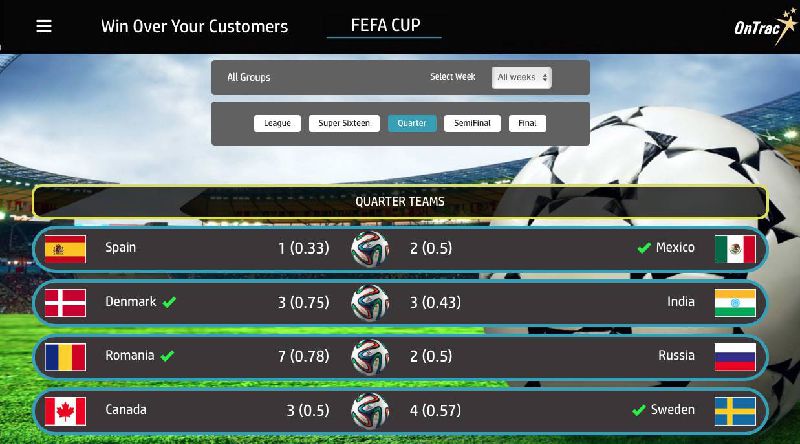The height and width of the screenshot is (444, 800).
Task: View the Final stage
Action: (527, 123)
